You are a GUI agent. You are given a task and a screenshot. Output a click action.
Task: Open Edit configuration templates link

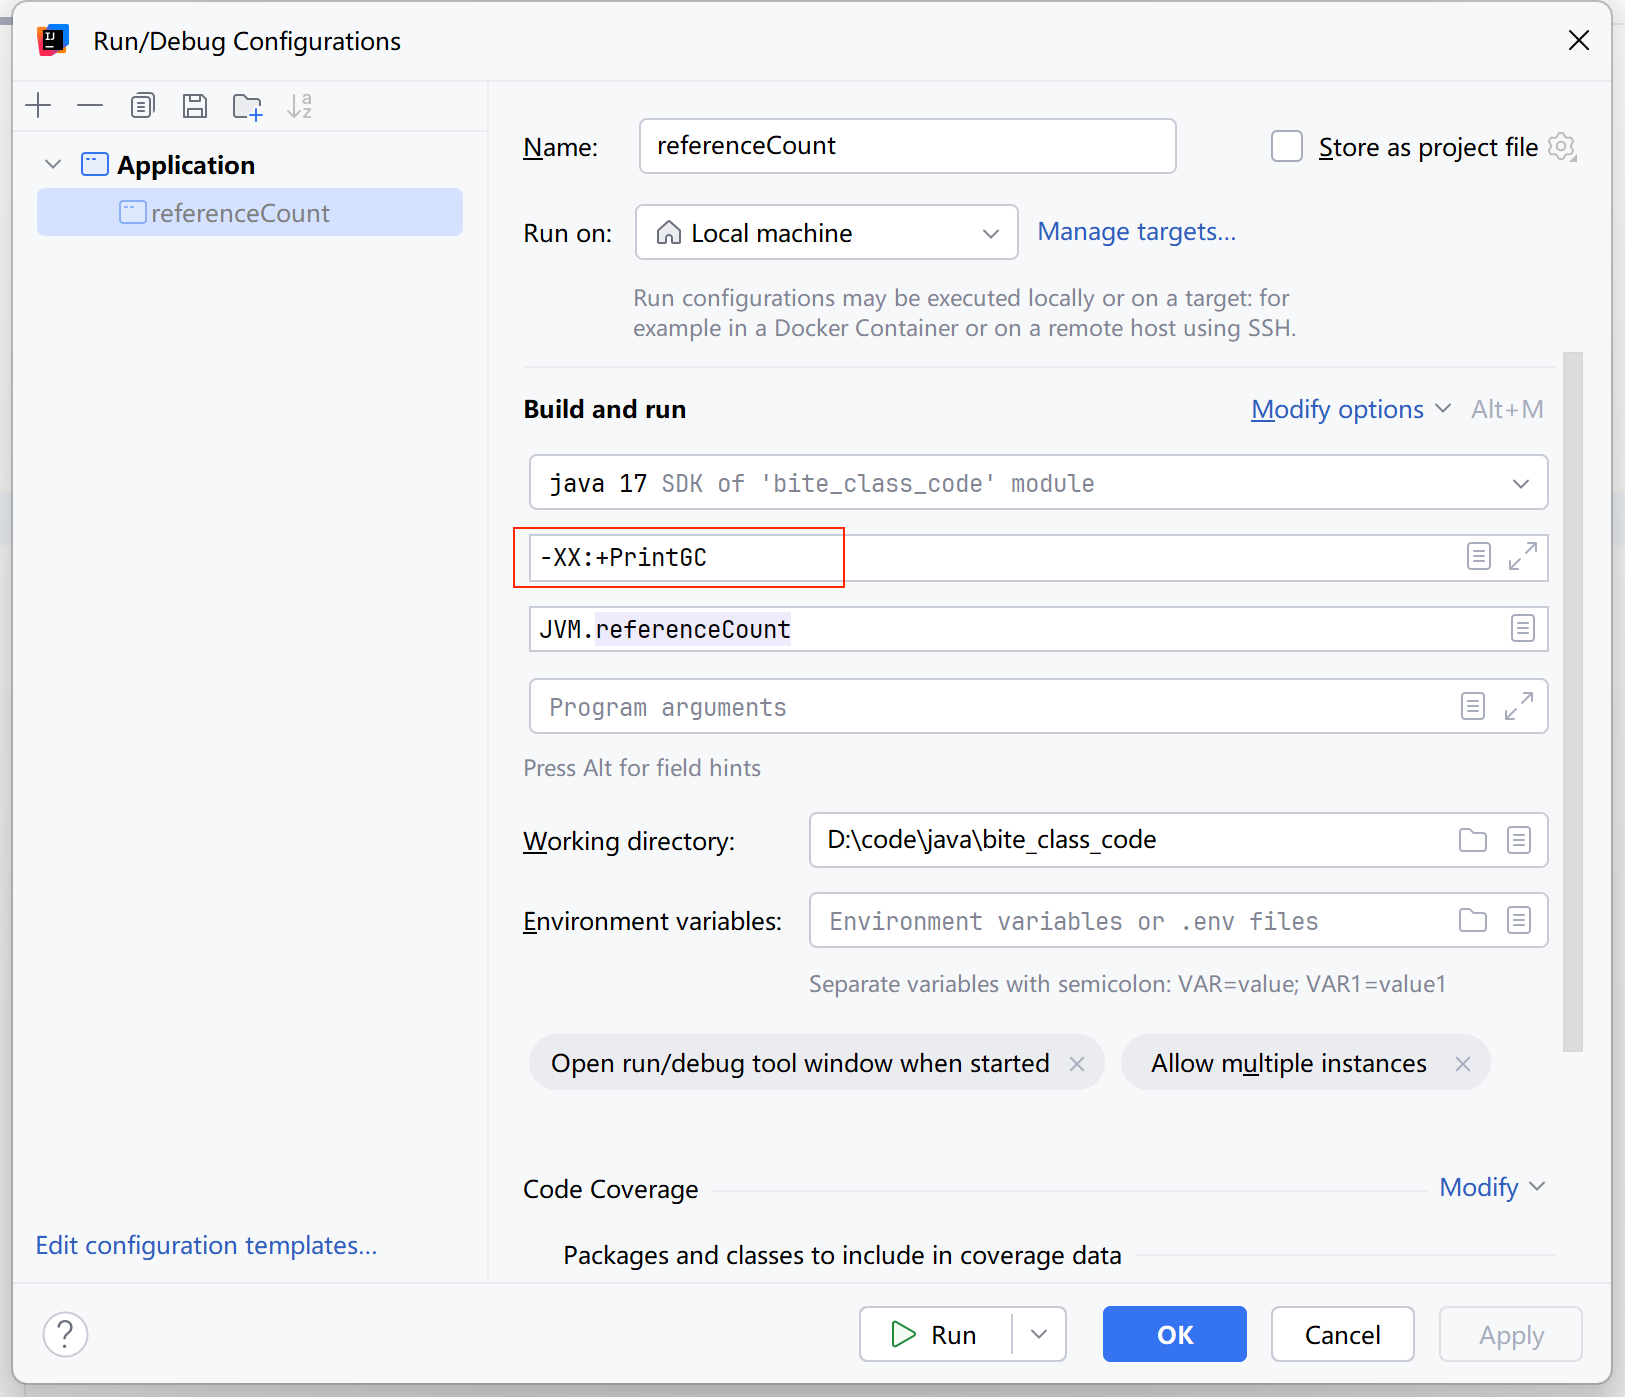click(206, 1245)
